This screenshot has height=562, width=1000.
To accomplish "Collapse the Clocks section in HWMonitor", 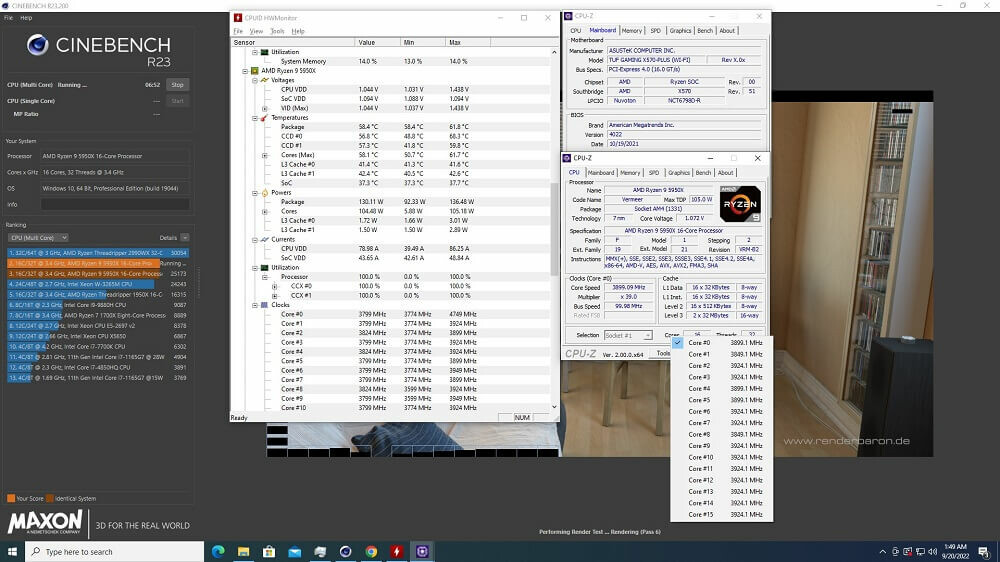I will pyautogui.click(x=255, y=305).
